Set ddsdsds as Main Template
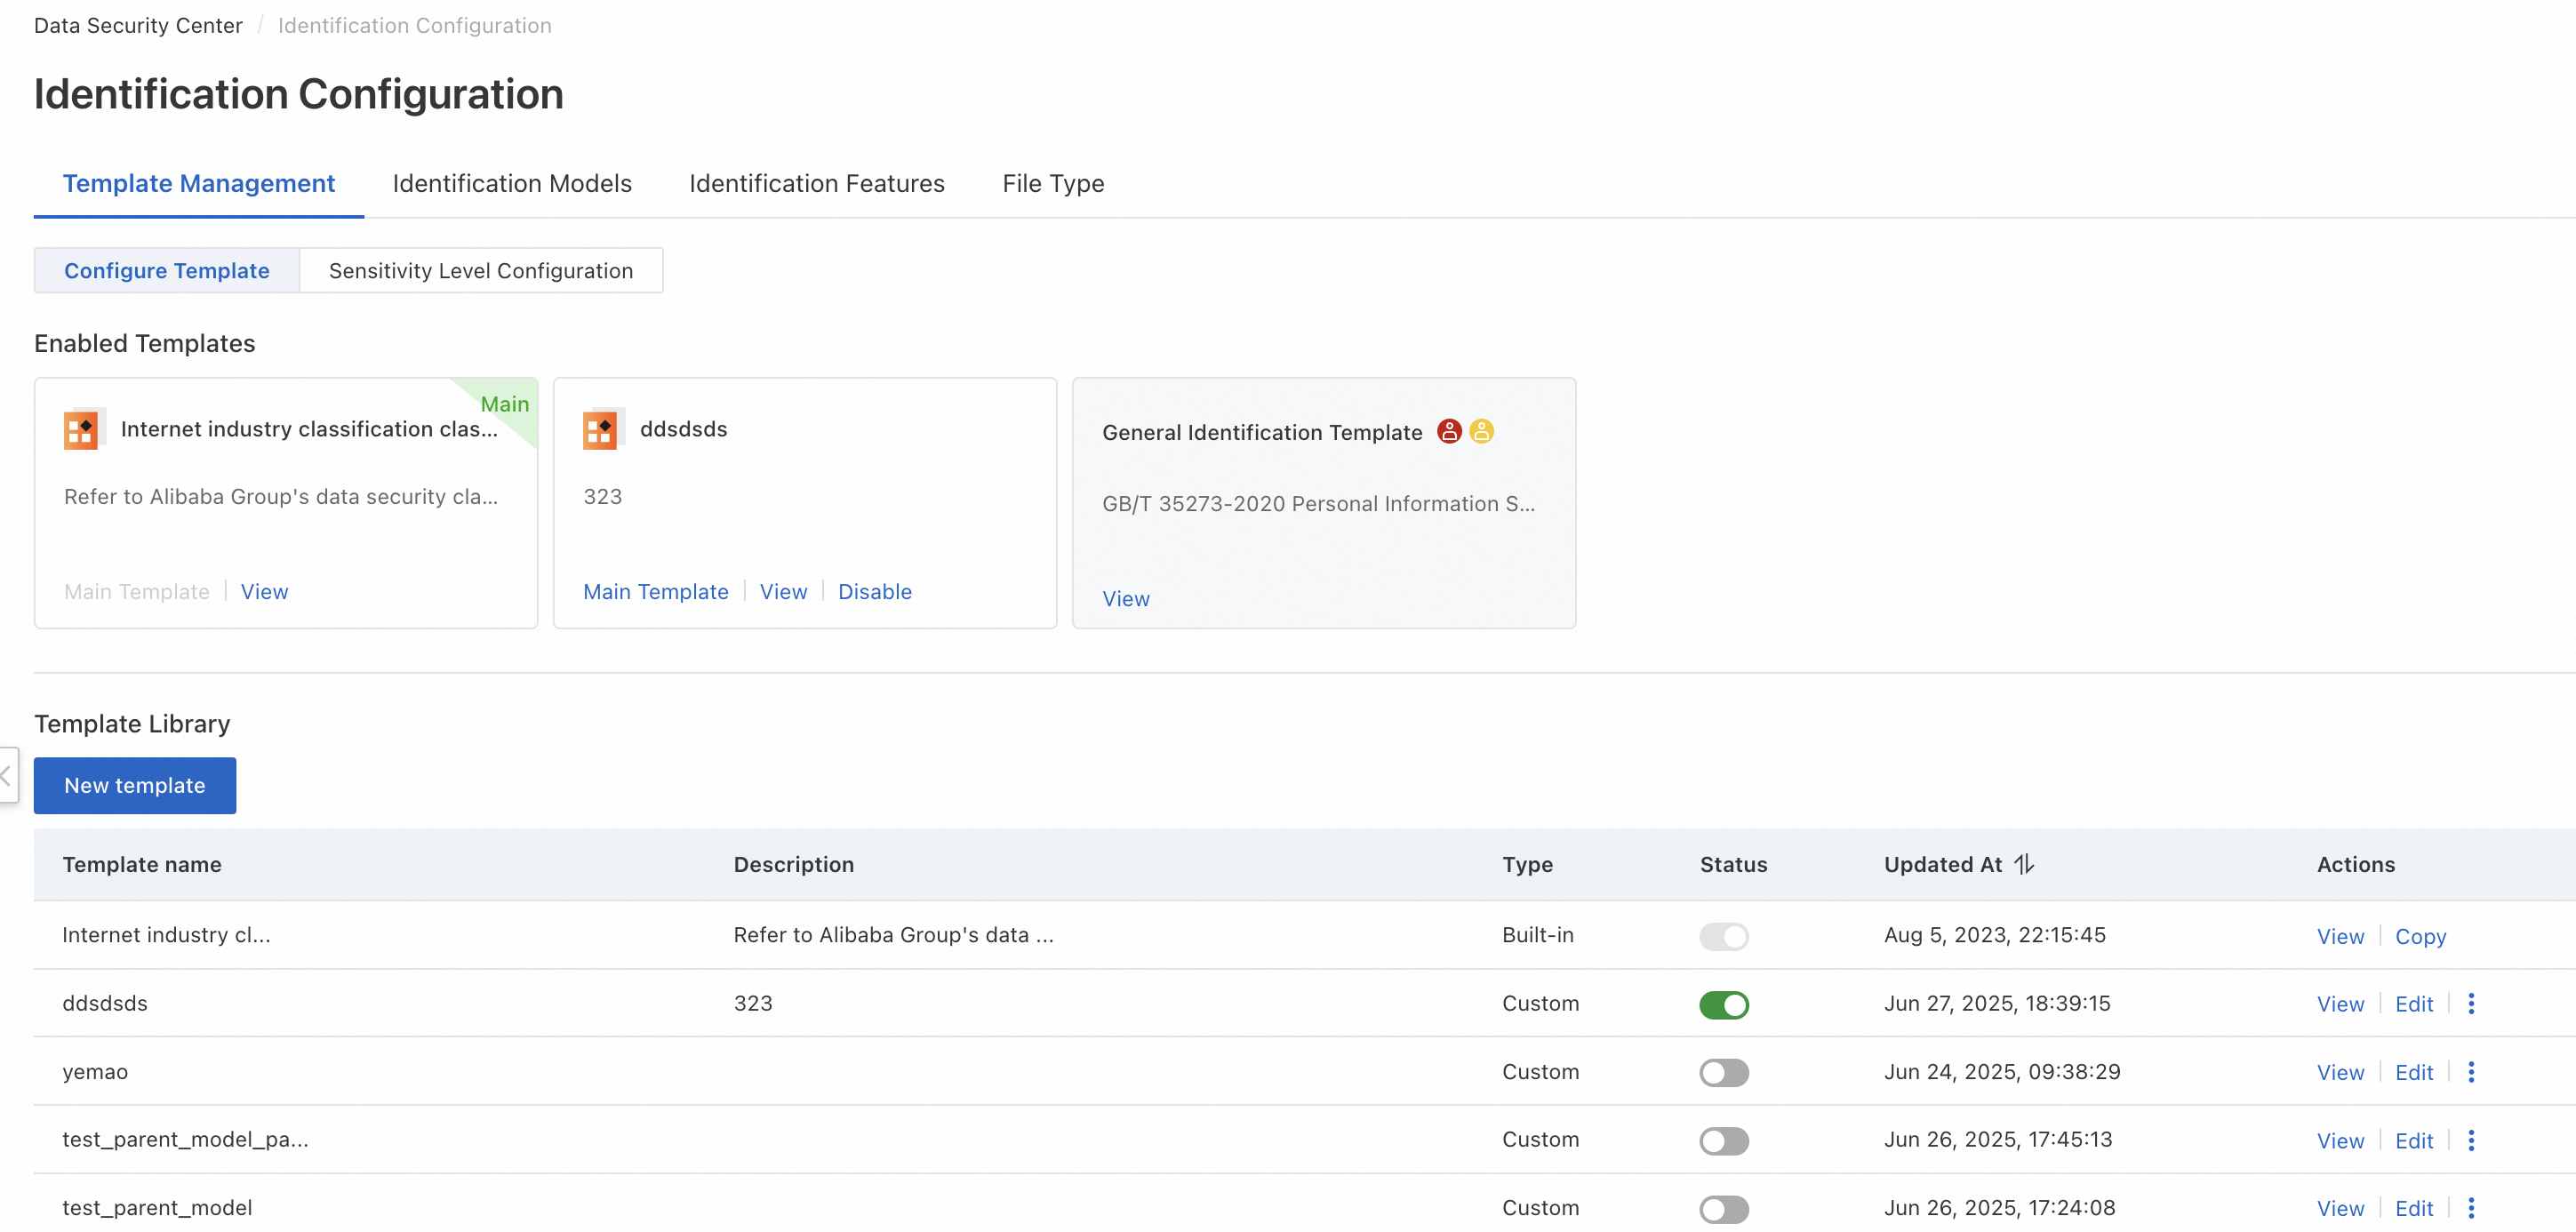The image size is (2576, 1232). click(x=655, y=592)
